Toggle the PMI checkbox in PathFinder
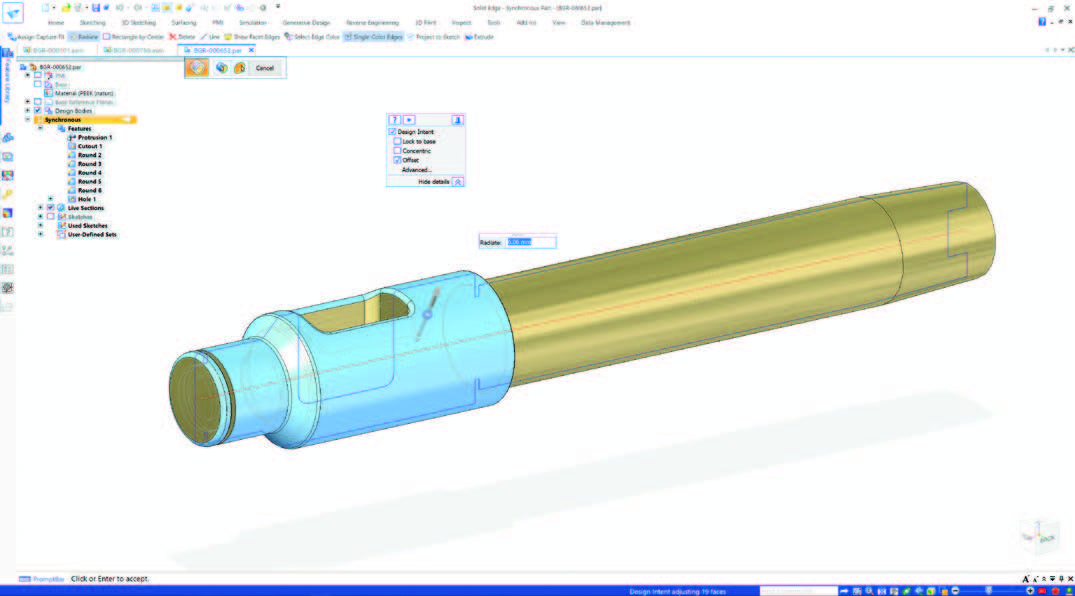 (38, 75)
